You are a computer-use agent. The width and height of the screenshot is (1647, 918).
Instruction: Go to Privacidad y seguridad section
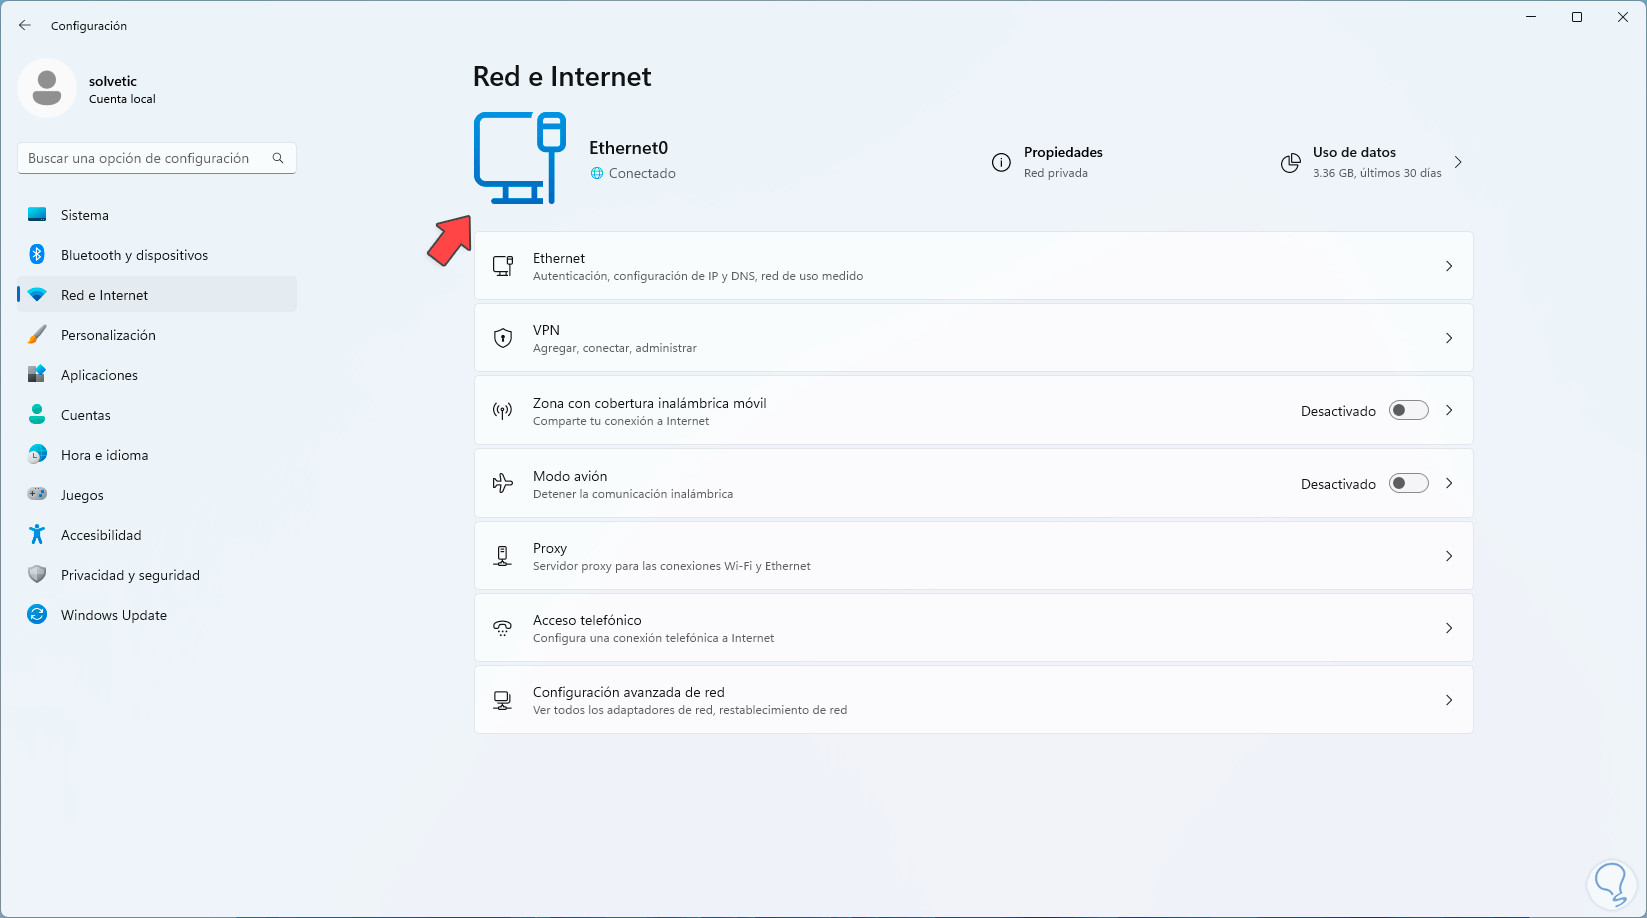tap(130, 575)
